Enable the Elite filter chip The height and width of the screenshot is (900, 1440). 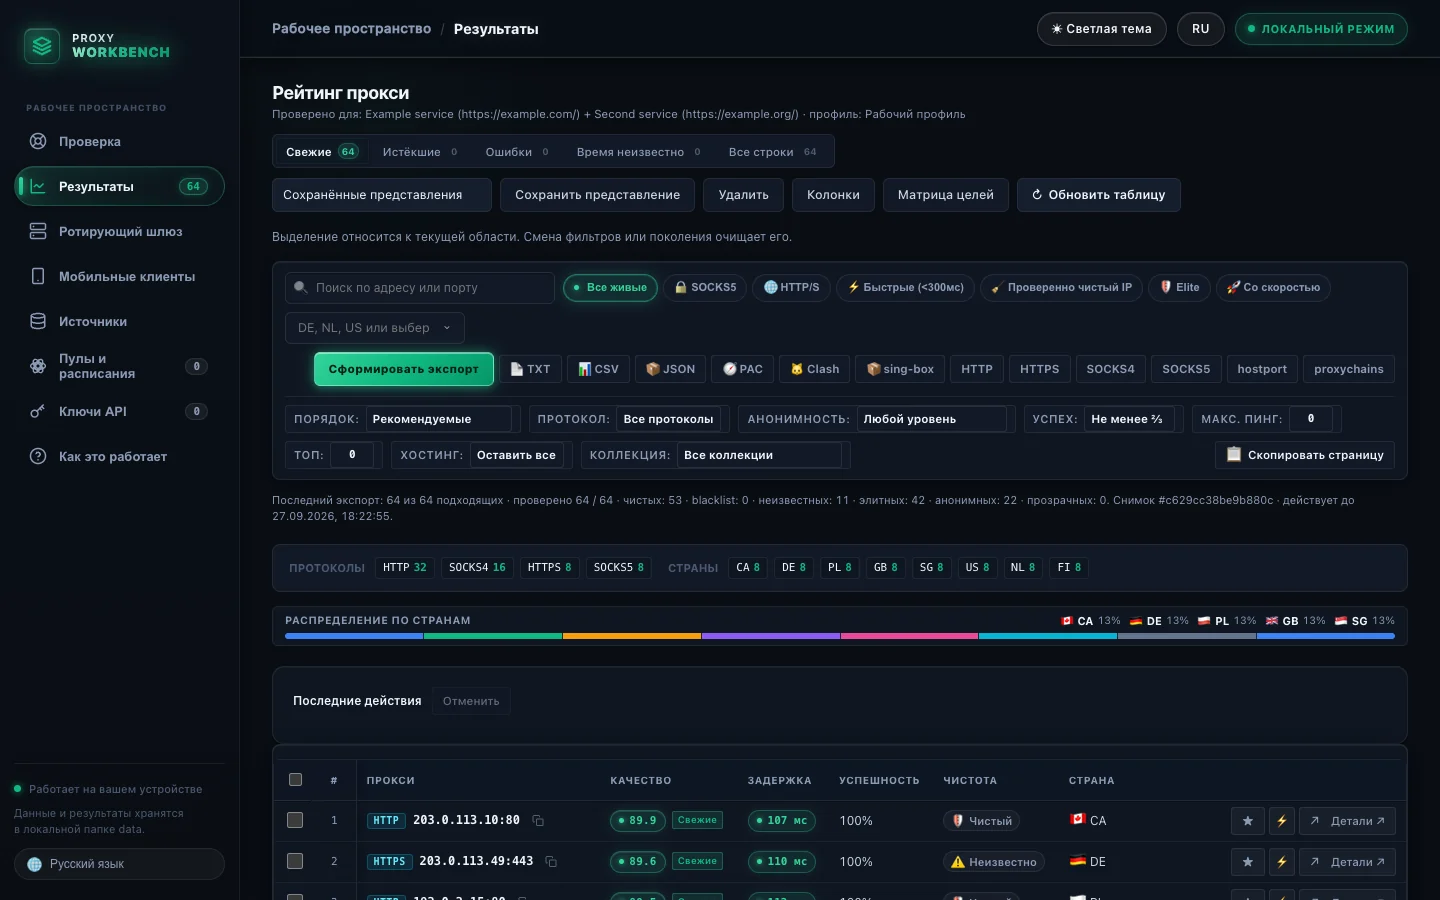pyautogui.click(x=1179, y=288)
